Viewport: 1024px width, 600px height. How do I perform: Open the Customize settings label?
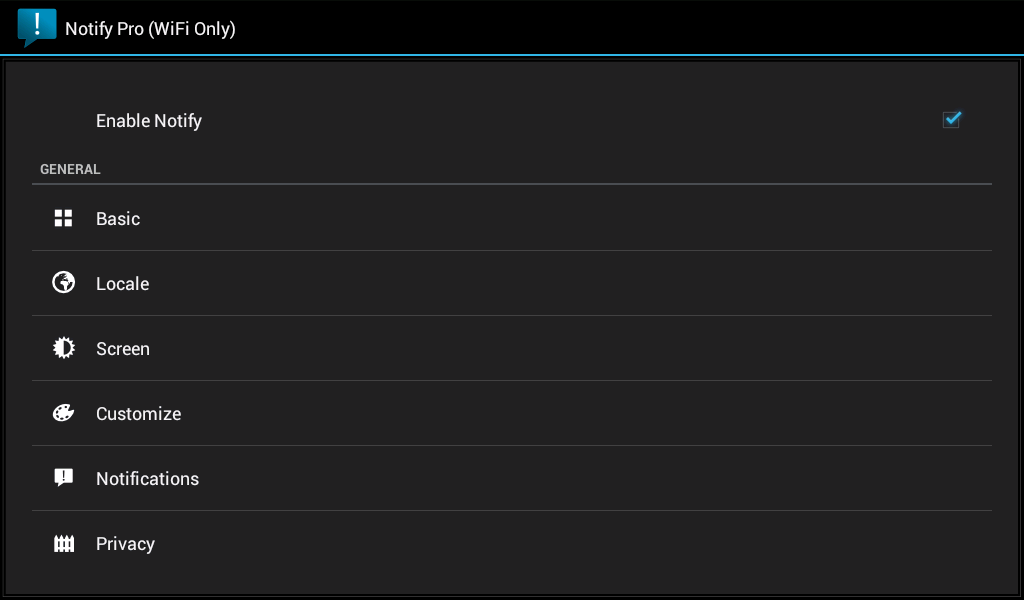(138, 414)
